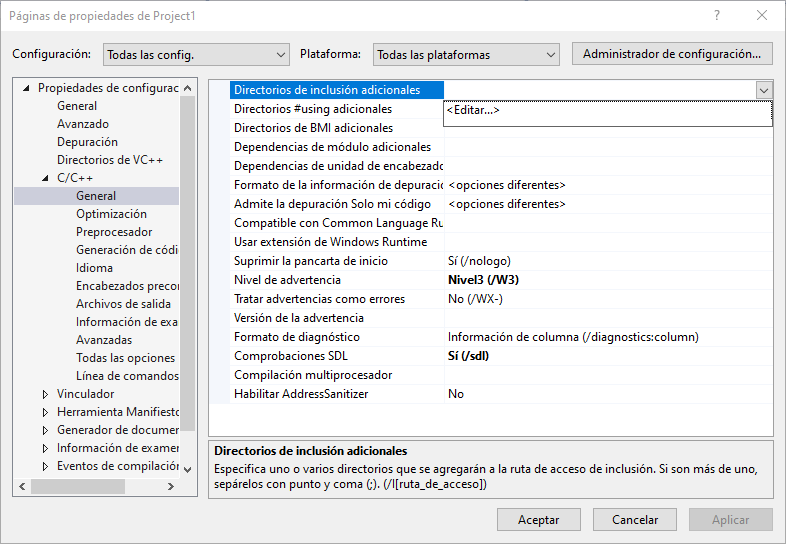Select the Depuración tree item
This screenshot has height=544, width=786.
pos(87,142)
